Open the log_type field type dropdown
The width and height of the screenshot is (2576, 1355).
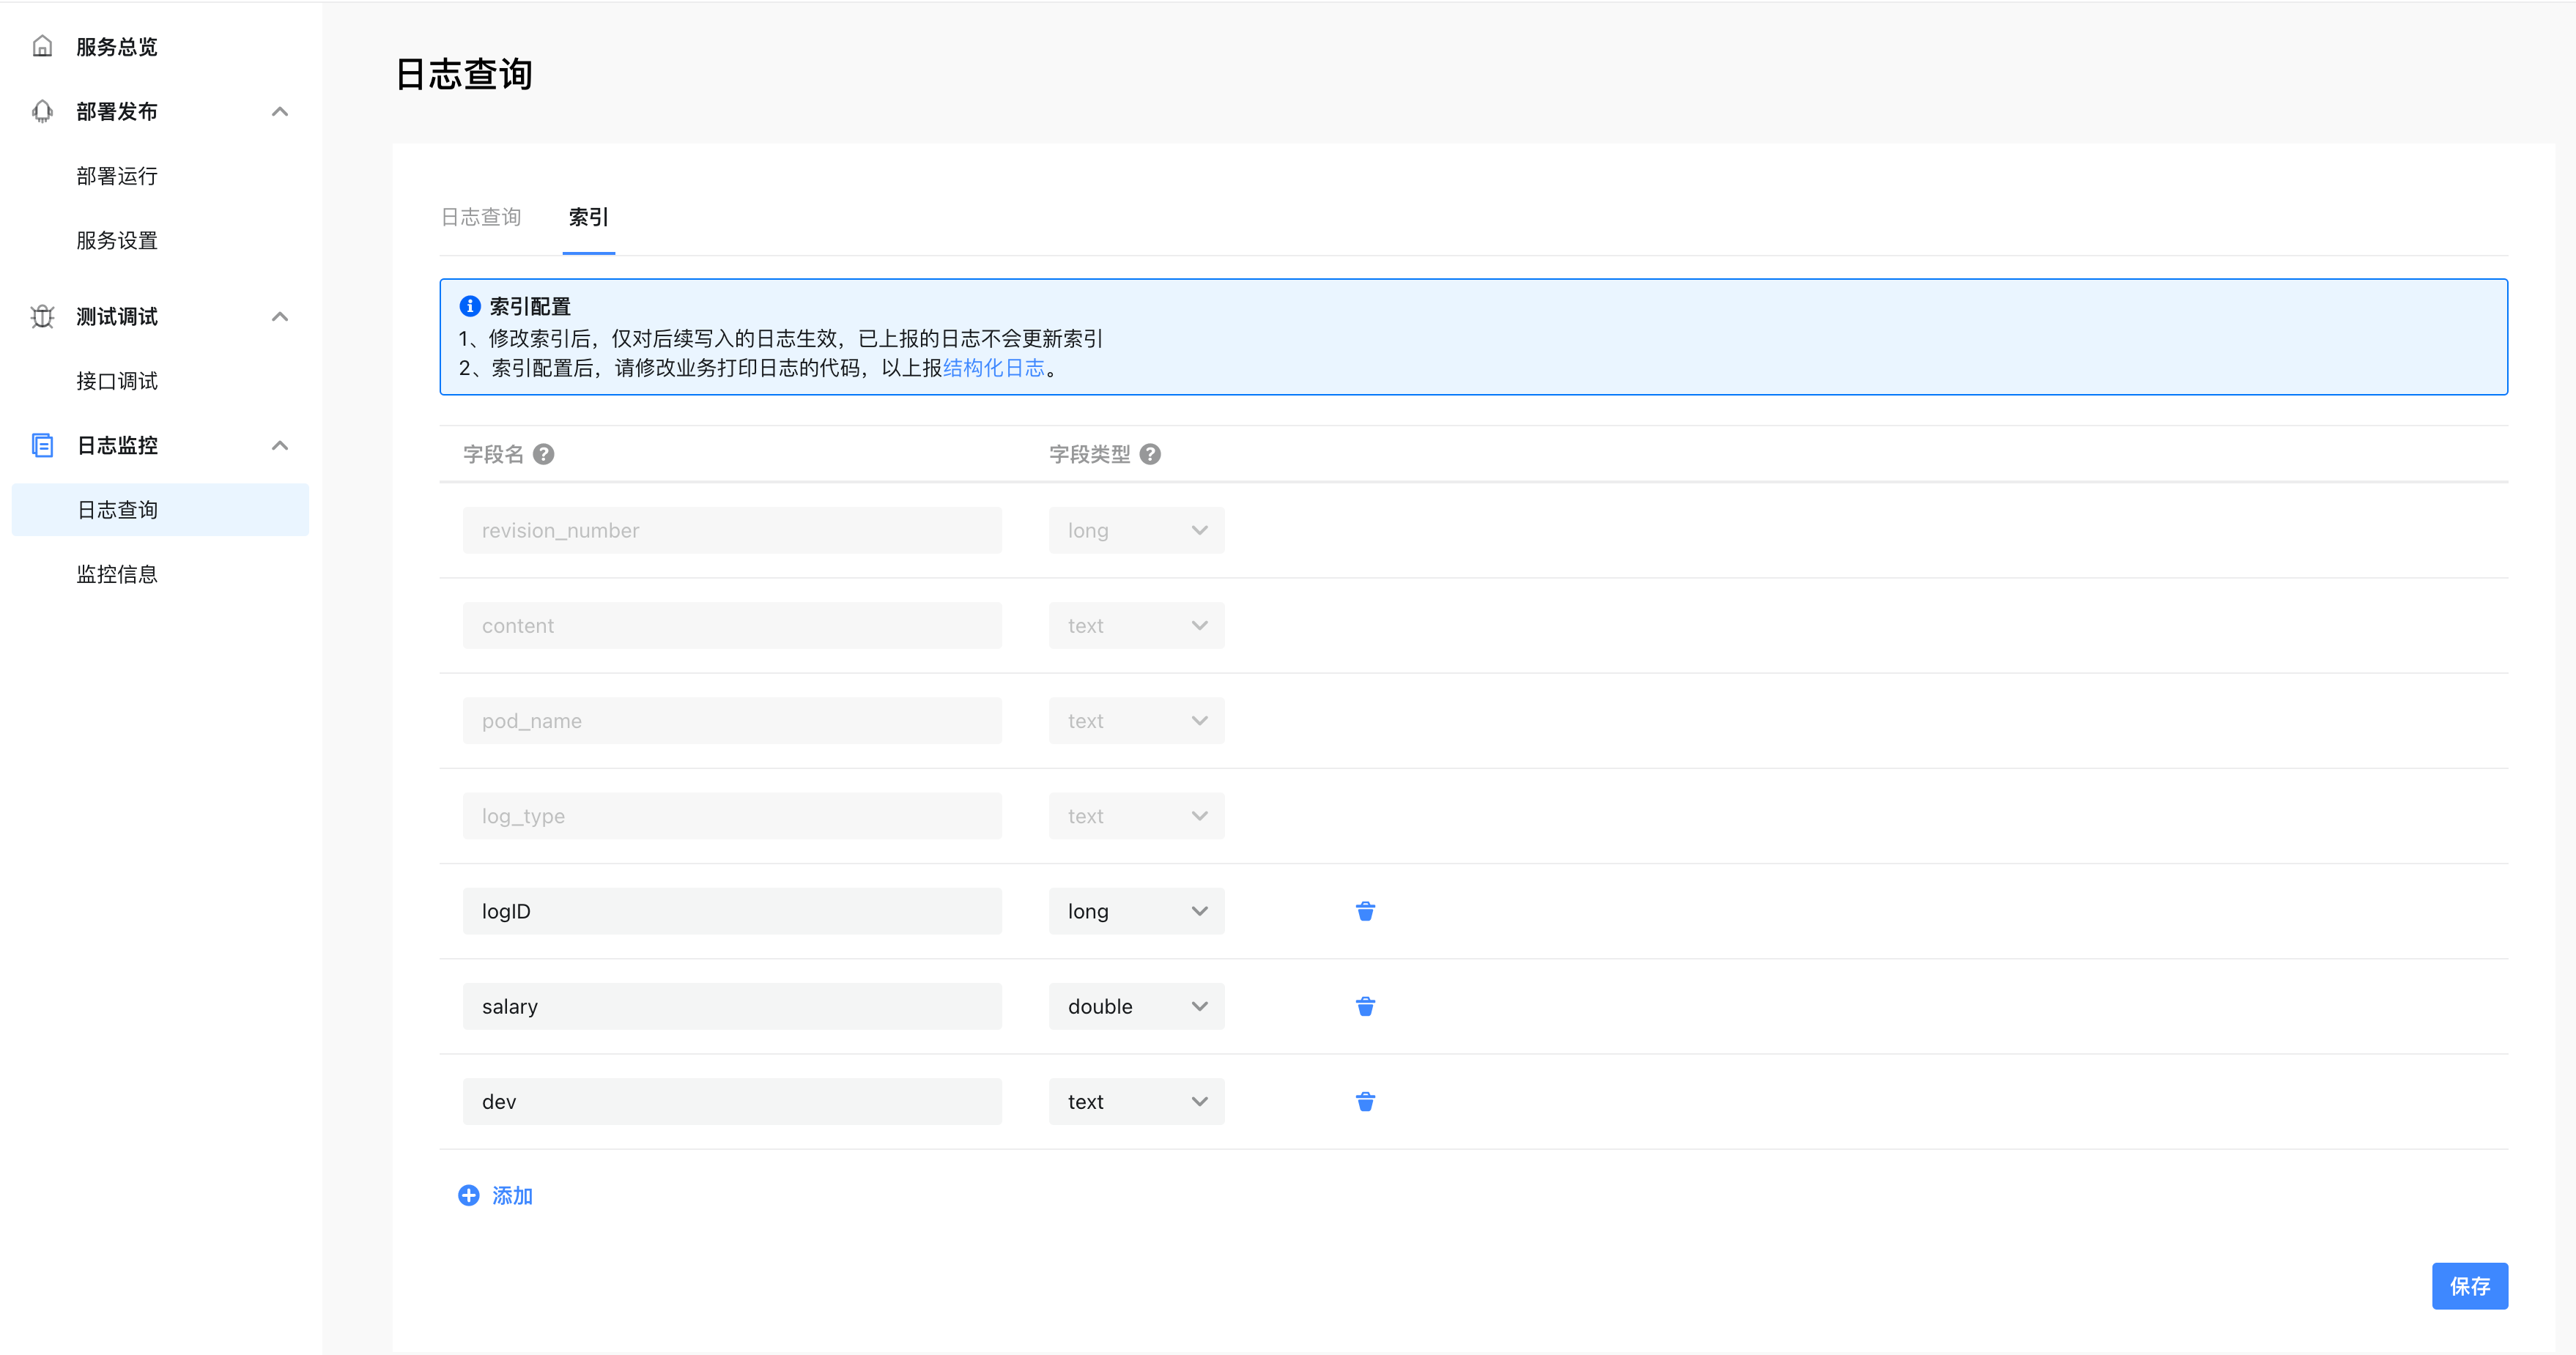(1136, 815)
